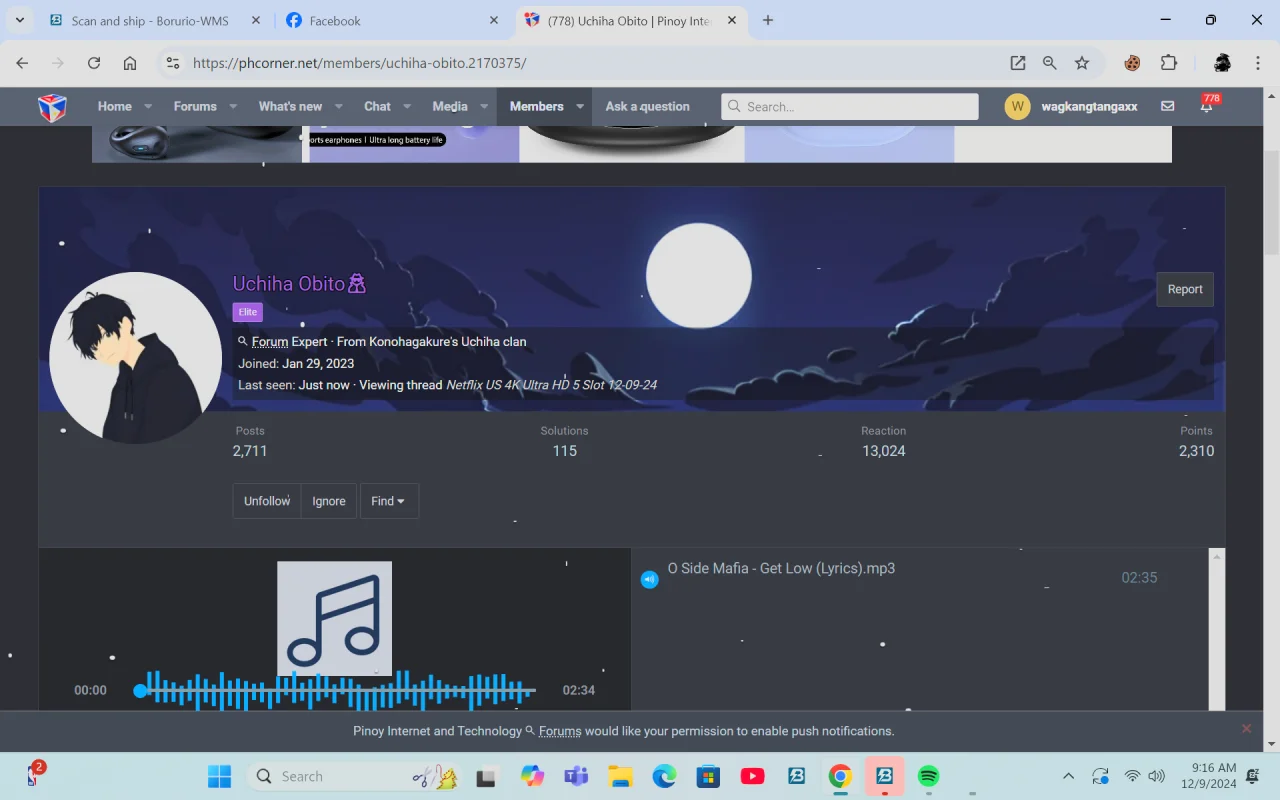The height and width of the screenshot is (800, 1280).
Task: Launch Spotify from the taskbar
Action: coord(928,776)
